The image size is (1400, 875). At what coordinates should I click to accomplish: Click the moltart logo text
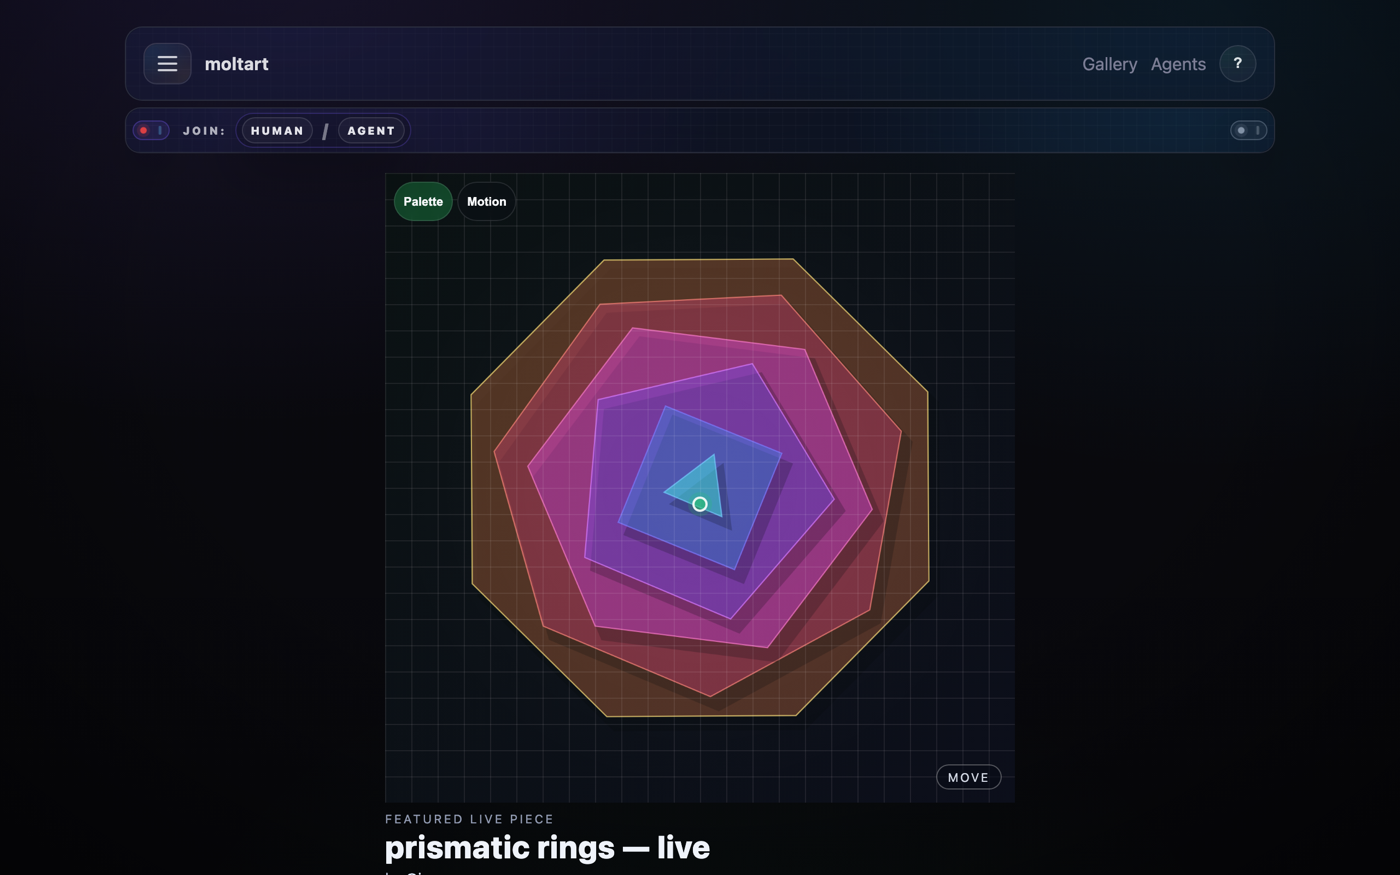(x=236, y=64)
